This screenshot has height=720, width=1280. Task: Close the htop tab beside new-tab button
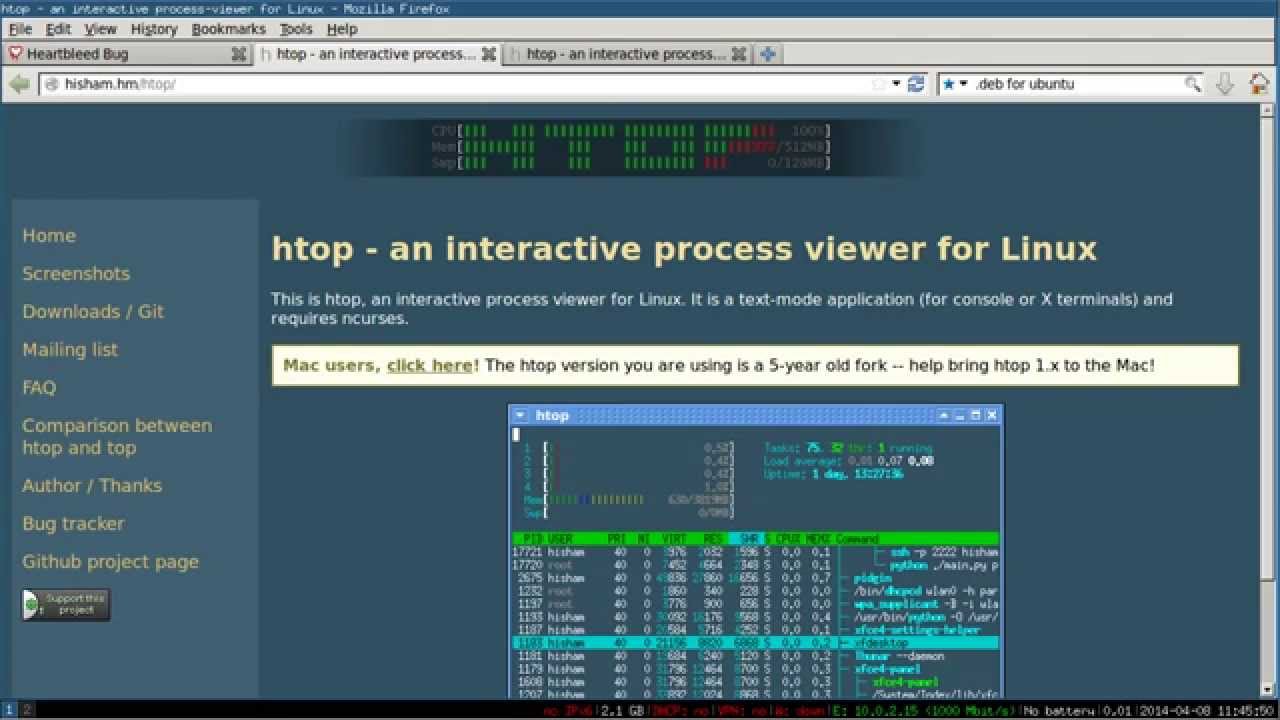pyautogui.click(x=739, y=54)
